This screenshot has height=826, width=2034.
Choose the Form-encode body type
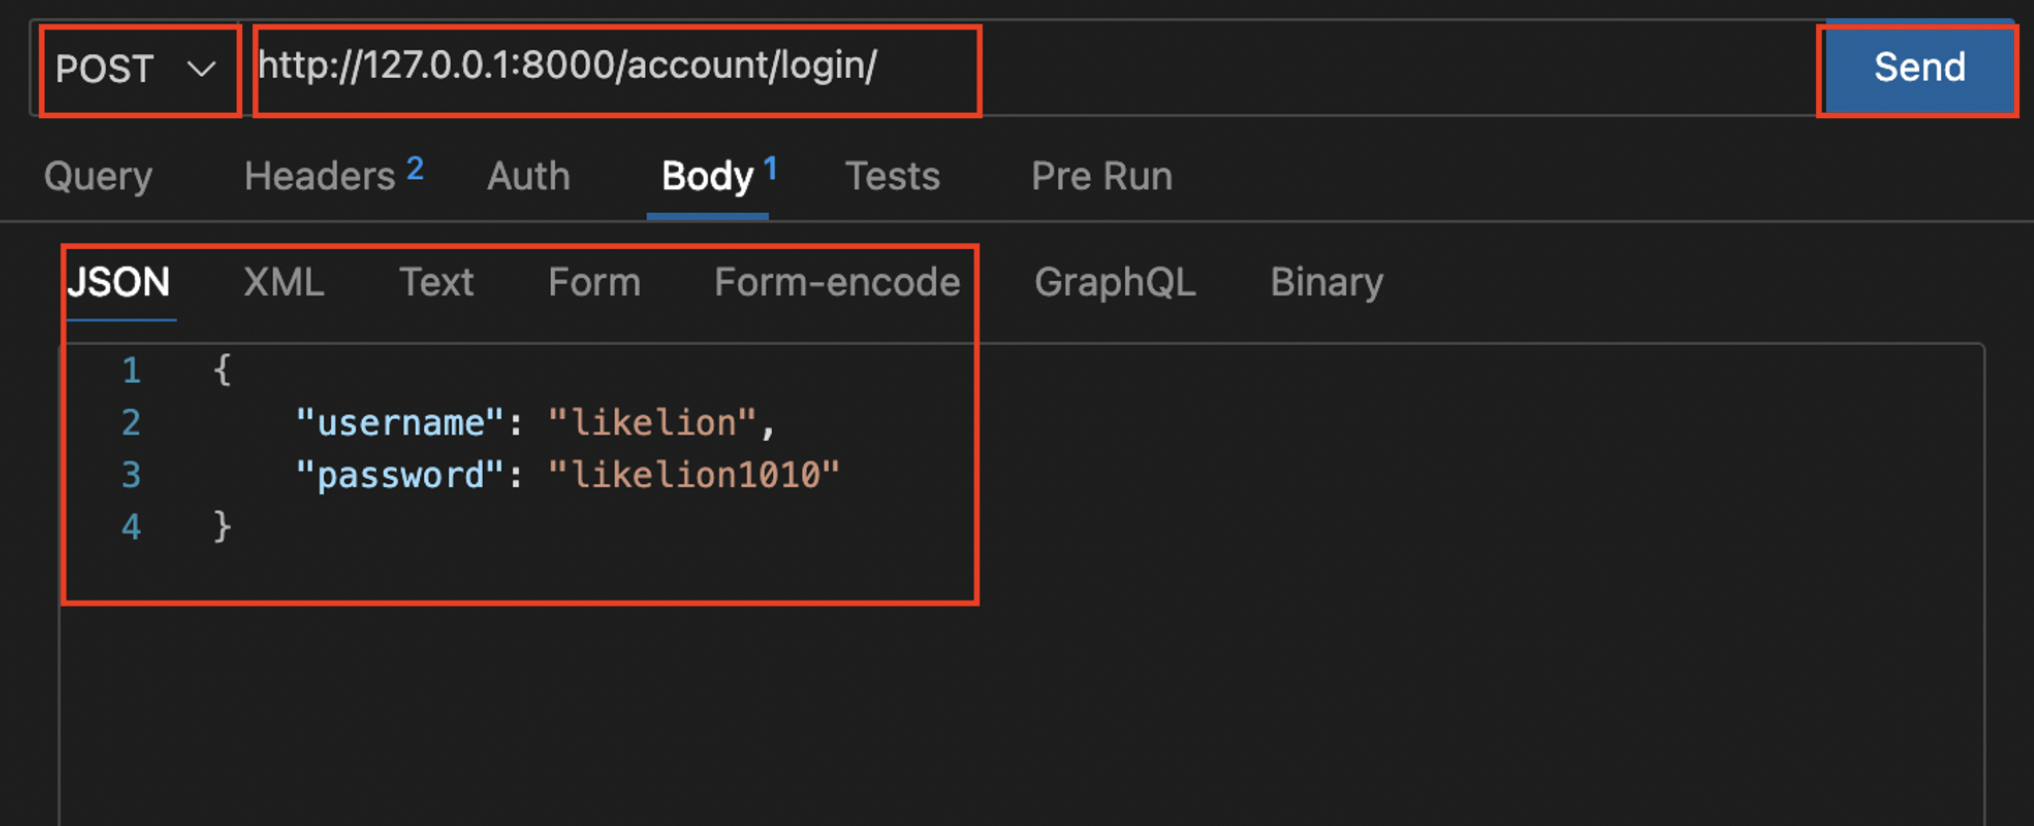click(x=837, y=283)
